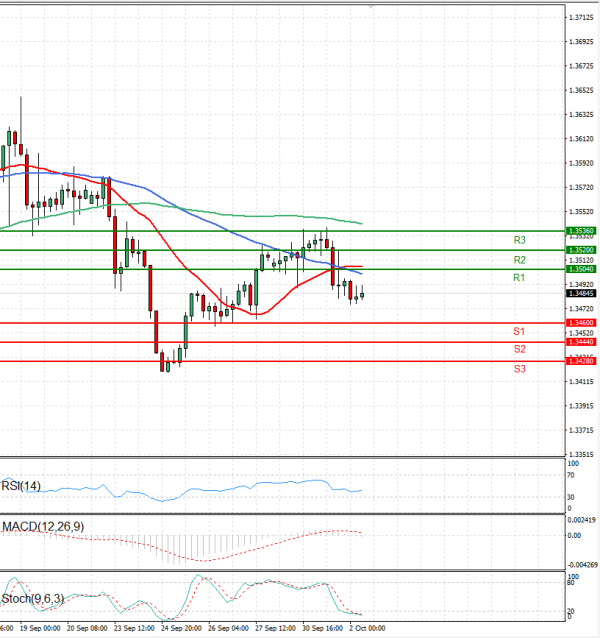Click the 30 Sep 16:00 date label
The height and width of the screenshot is (638, 600).
tap(323, 628)
